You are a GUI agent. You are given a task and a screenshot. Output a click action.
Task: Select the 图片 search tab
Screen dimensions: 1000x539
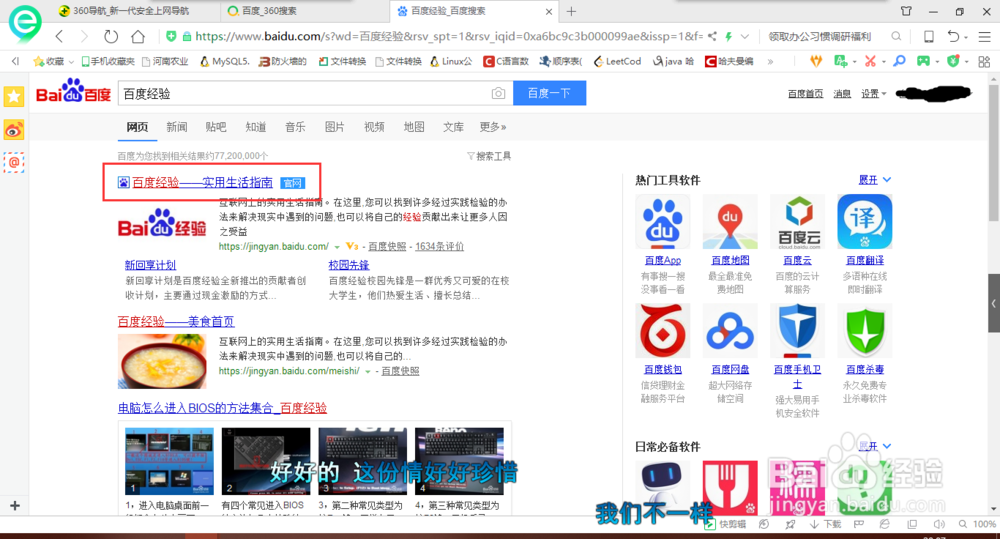pos(334,127)
